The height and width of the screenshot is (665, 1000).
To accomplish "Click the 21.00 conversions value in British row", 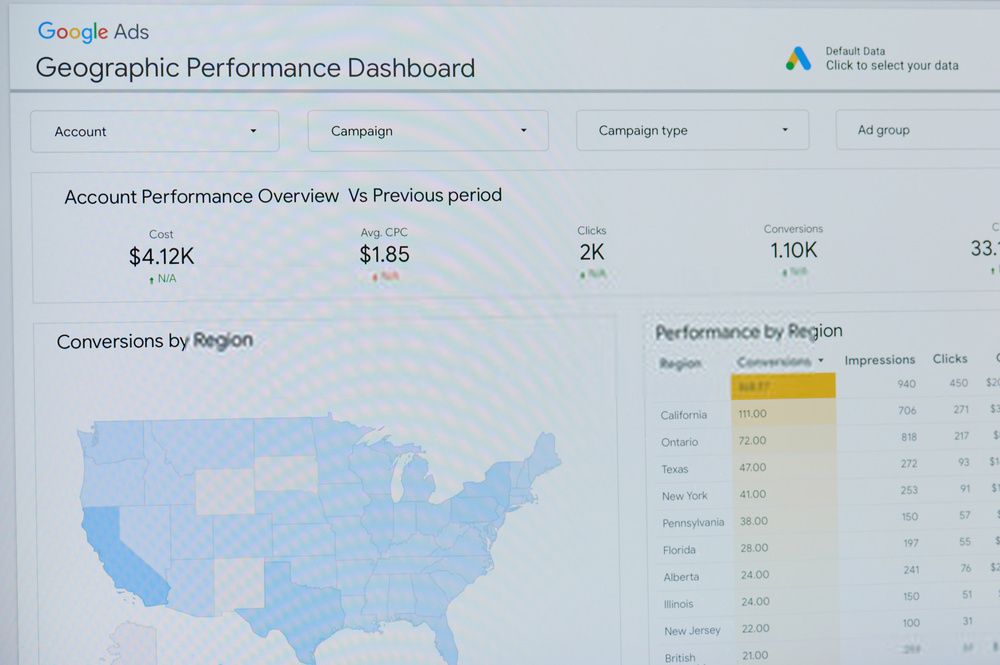I will click(x=755, y=655).
